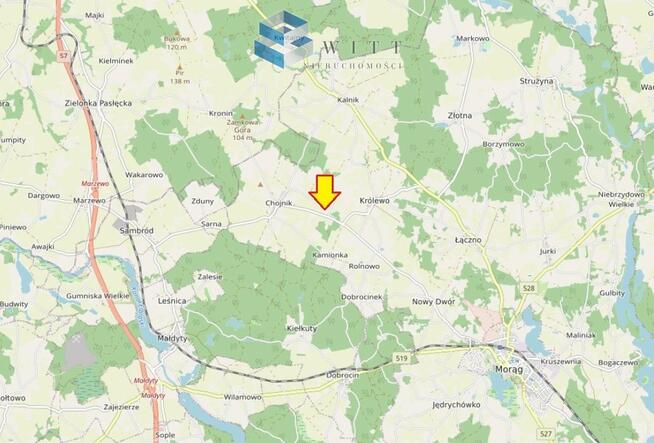Select the Królewo village label
This screenshot has height=443, width=654.
[375, 201]
